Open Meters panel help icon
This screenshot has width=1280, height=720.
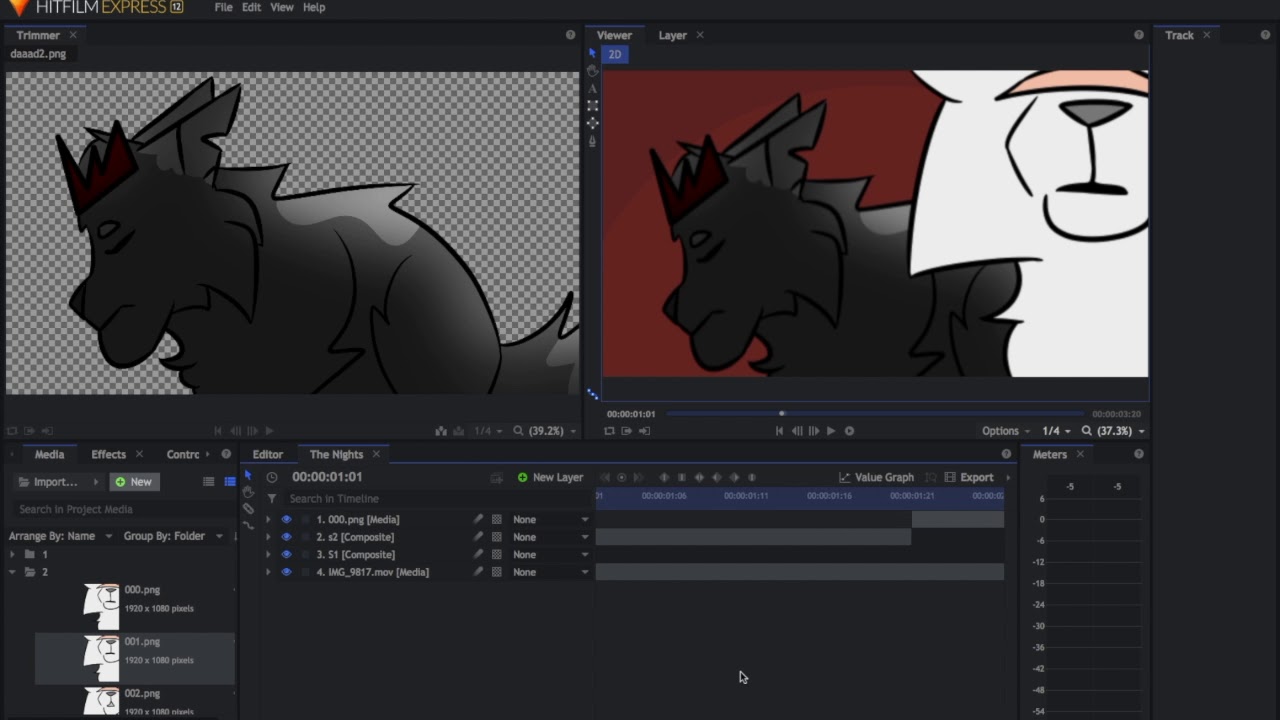(x=1139, y=454)
